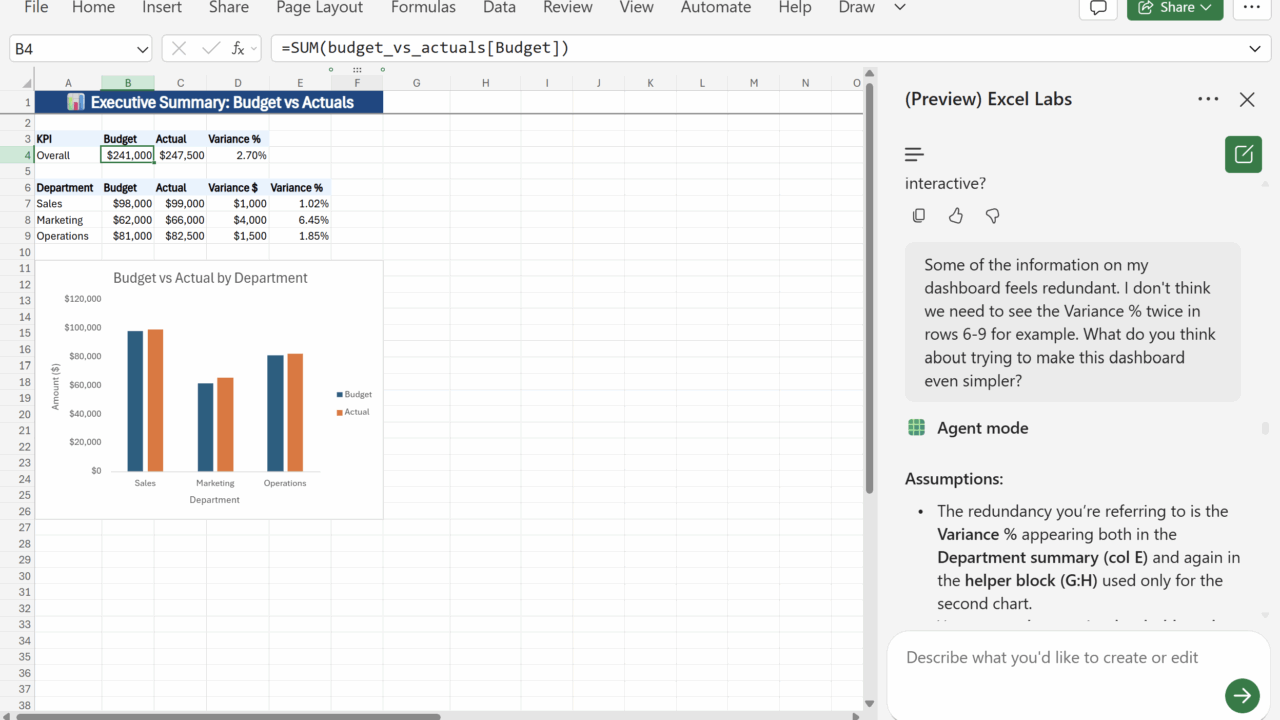Screen dimensions: 1280x720
Task: Open the chat history hamburger icon
Action: click(x=914, y=154)
